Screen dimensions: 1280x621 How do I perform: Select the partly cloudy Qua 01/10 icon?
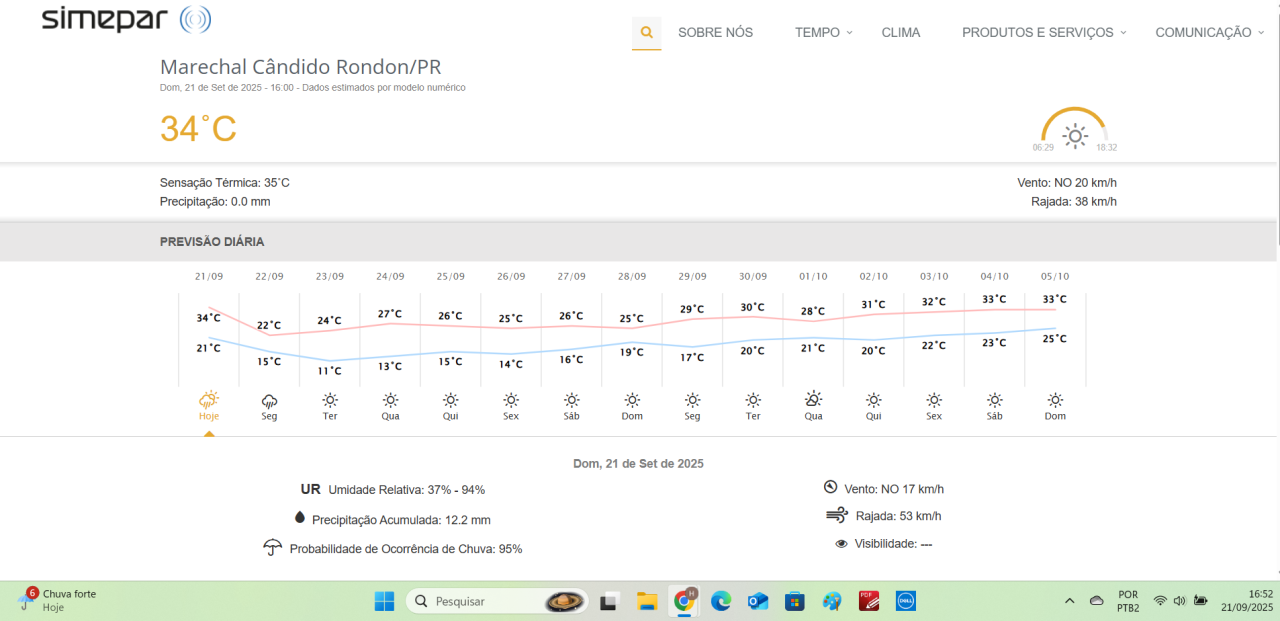tap(814, 400)
